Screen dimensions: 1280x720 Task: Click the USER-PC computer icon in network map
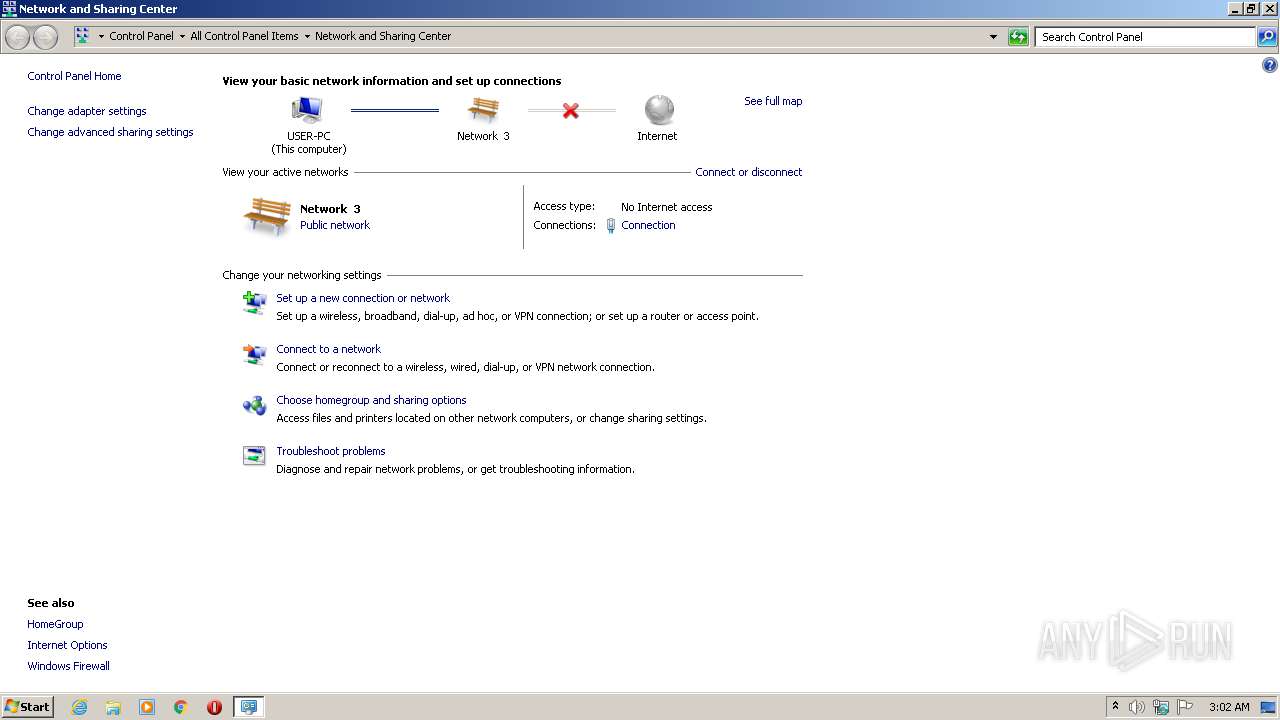tap(307, 110)
